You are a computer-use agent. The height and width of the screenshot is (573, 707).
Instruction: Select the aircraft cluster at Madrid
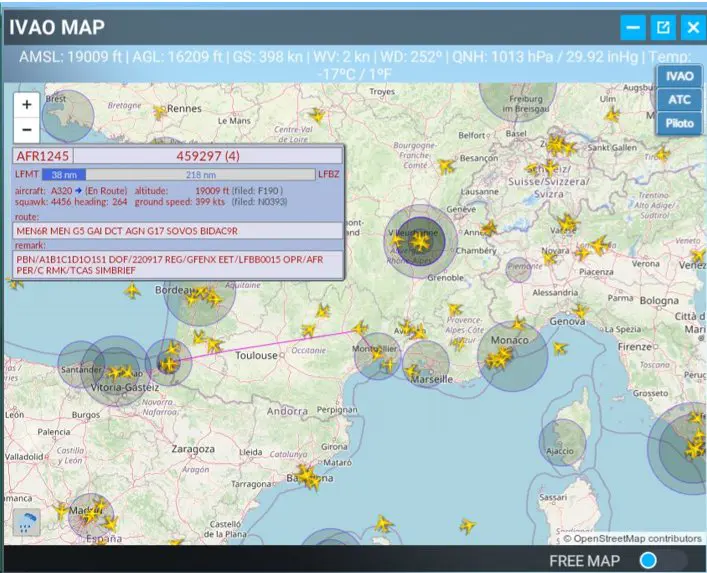[x=91, y=514]
